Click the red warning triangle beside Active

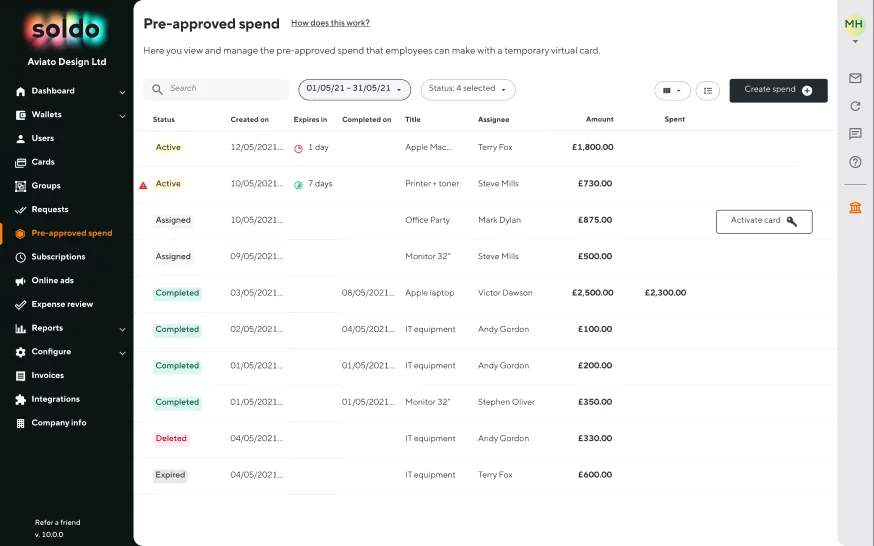click(x=143, y=185)
